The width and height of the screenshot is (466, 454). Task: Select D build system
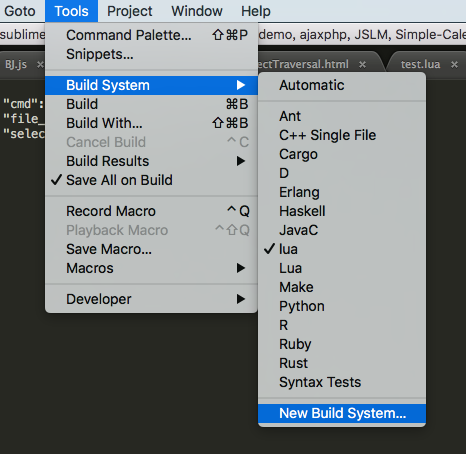tap(342, 173)
